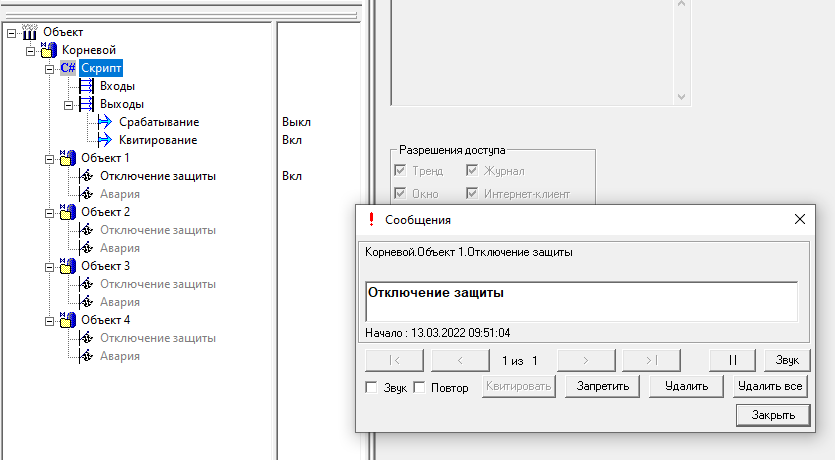This screenshot has height=460, width=835.
Task: Click Объект 4 Отключение защиты signal icon
Action: (86, 338)
